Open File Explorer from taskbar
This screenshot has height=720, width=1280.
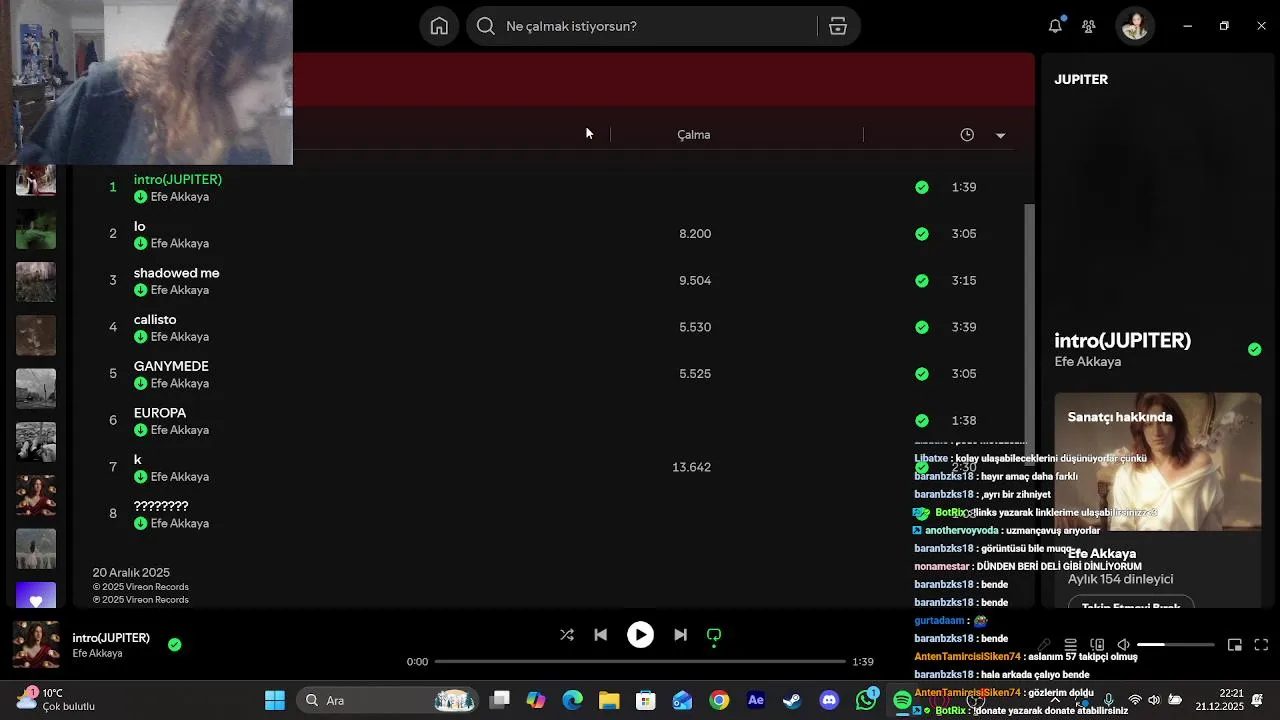(609, 700)
